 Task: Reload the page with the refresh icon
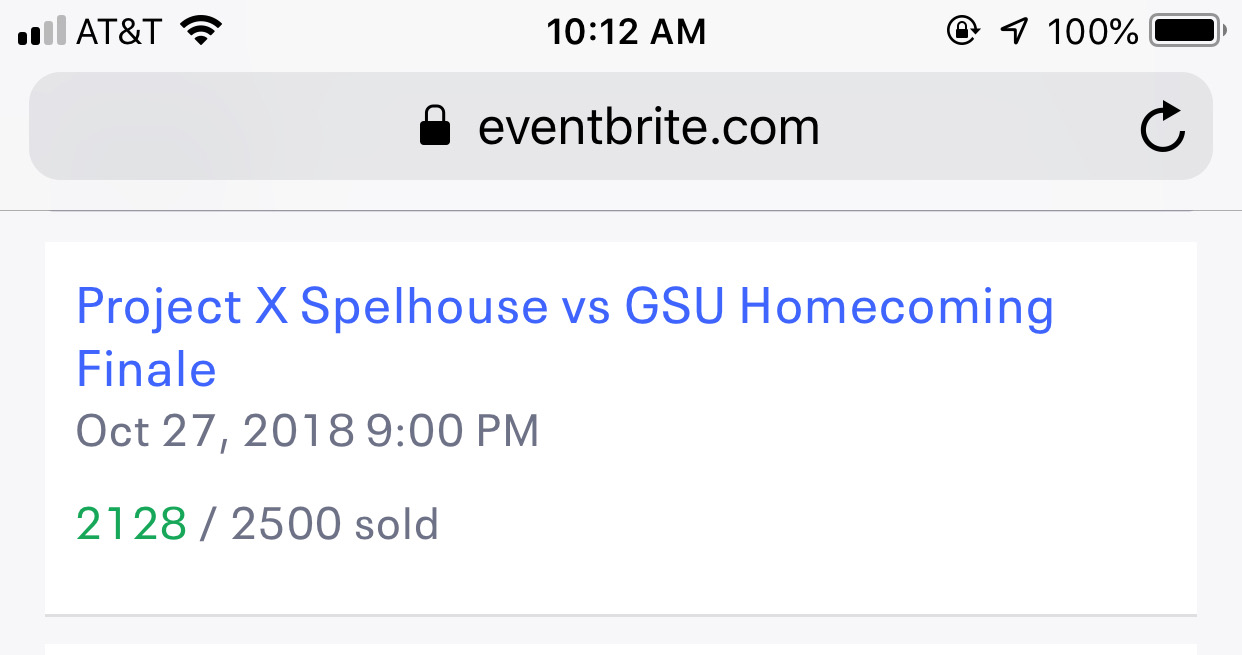(x=1163, y=127)
